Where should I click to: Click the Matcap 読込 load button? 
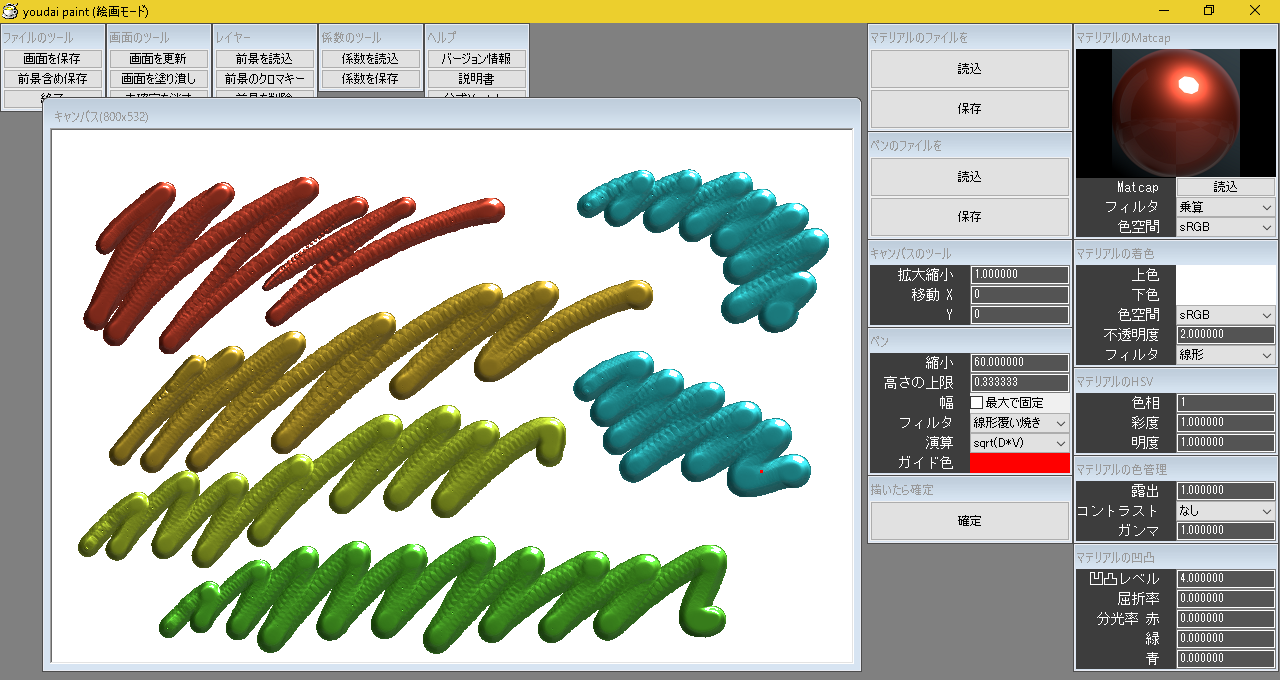click(x=1225, y=187)
